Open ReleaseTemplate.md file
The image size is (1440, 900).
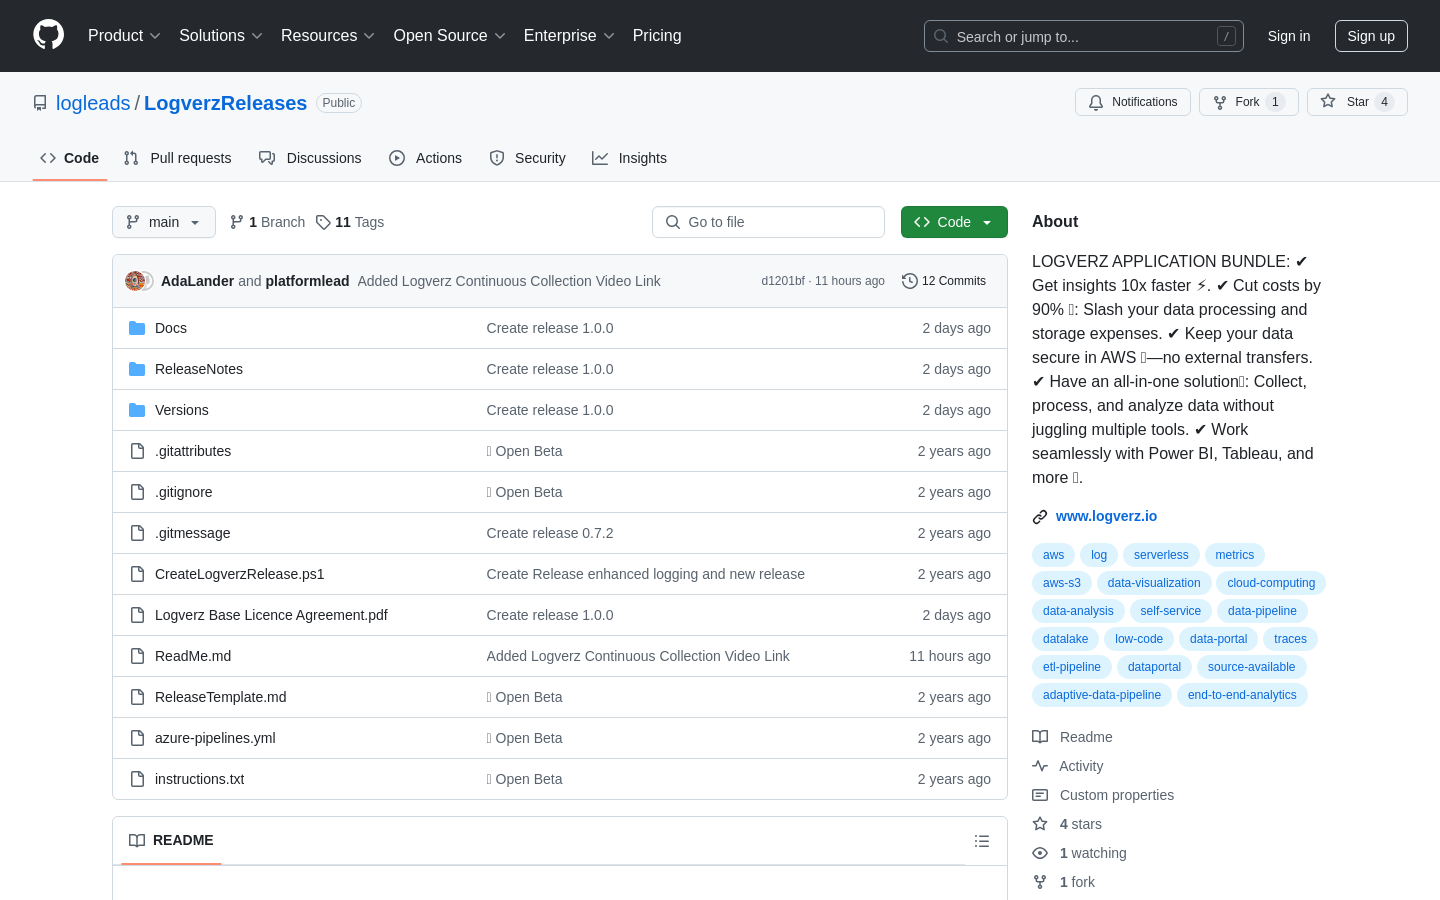221,697
